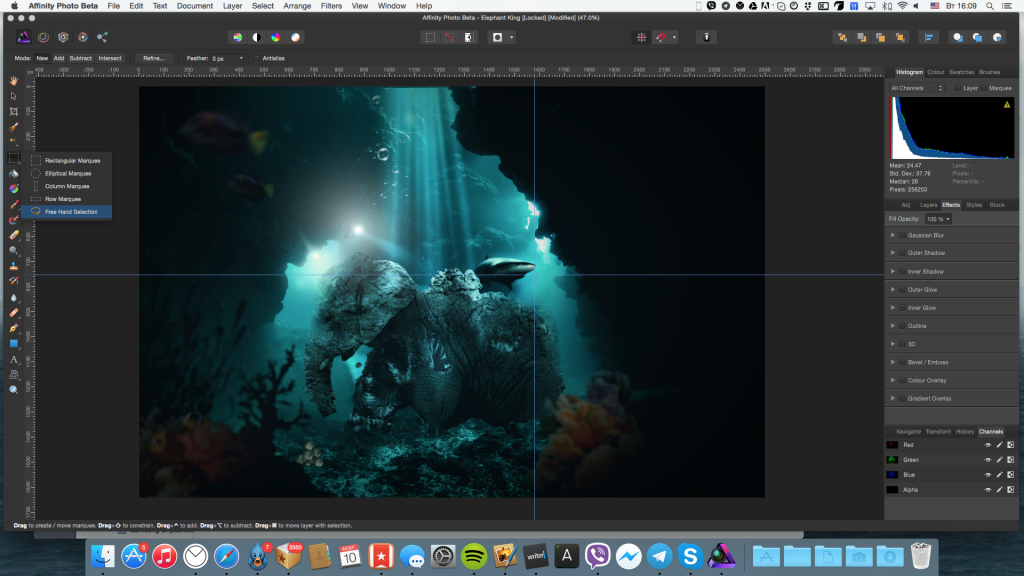Switch to the Layers panel tab
The height and width of the screenshot is (576, 1024).
(x=928, y=205)
